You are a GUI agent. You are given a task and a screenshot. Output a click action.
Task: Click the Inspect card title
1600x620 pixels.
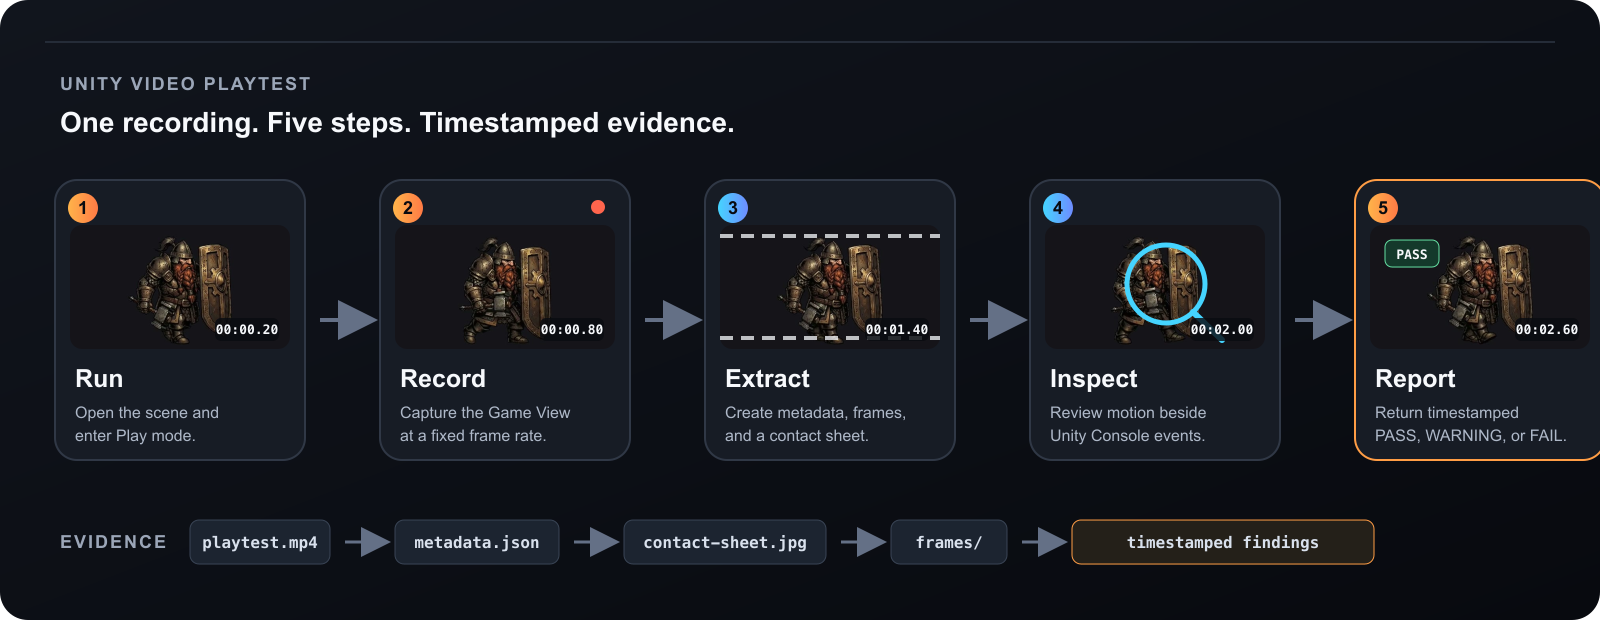coord(1094,379)
